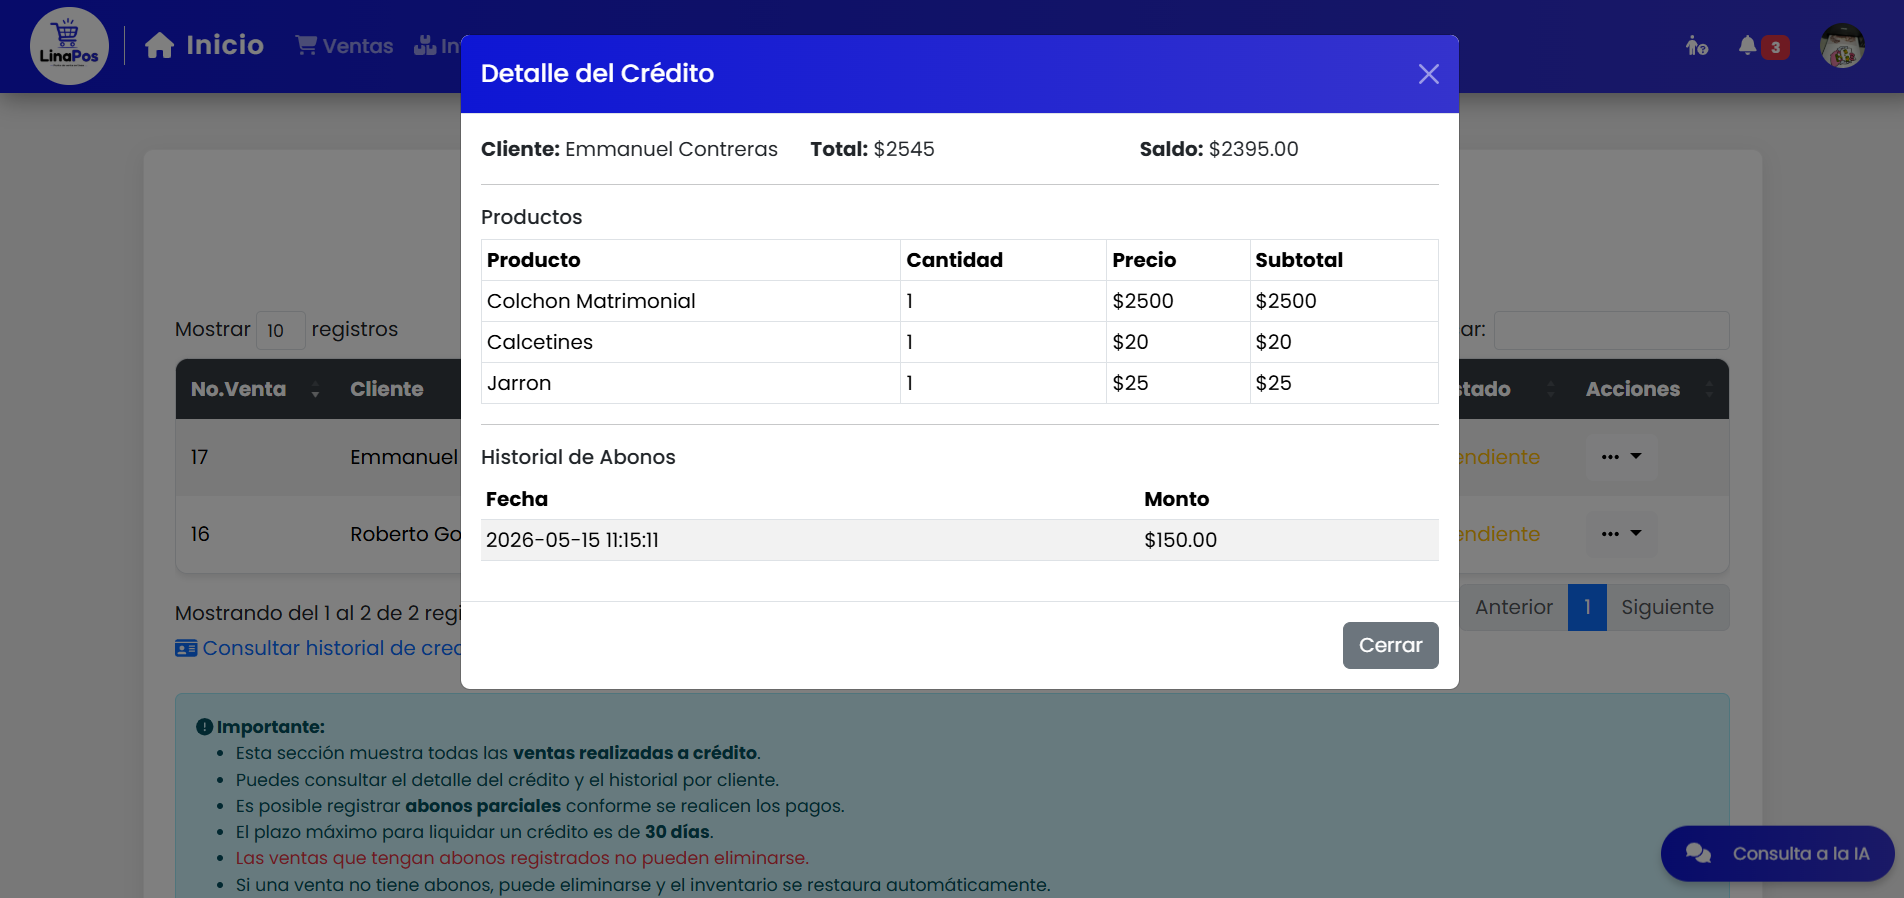
Task: Click client name Emmanuel Contreras
Action: coord(671,149)
